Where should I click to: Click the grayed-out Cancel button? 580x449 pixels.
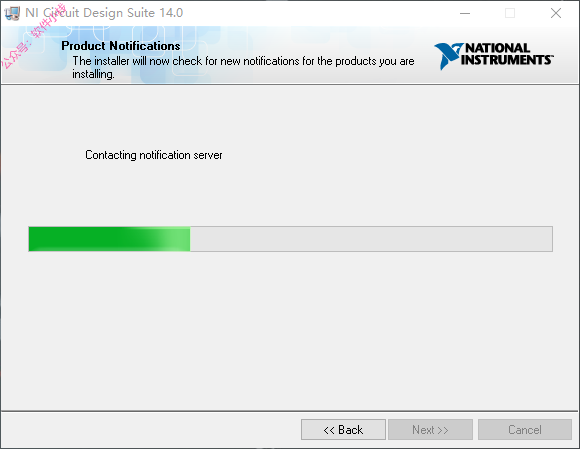coord(525,429)
